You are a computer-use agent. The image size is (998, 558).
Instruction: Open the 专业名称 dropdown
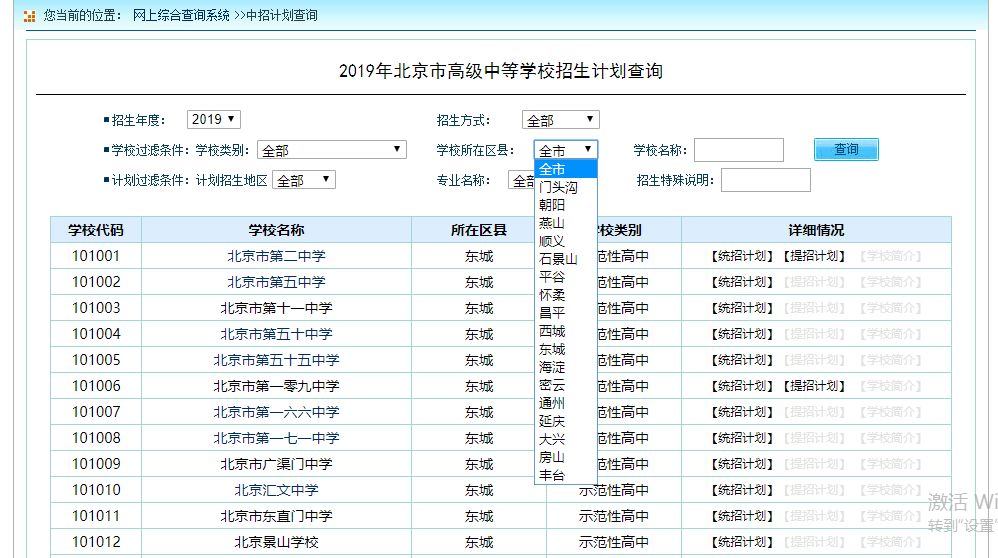tap(521, 180)
